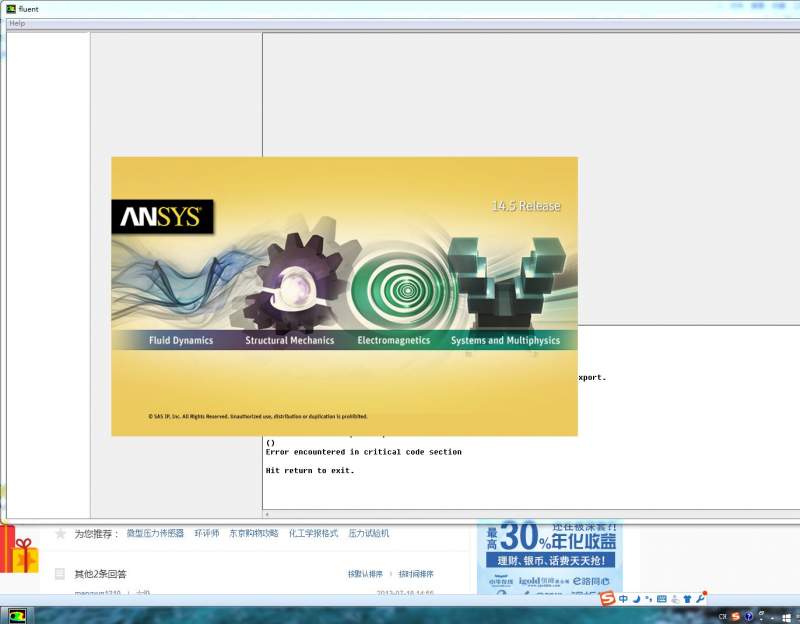
Task: Toggle the moon half-width icon on IME toolbar
Action: (x=636, y=599)
